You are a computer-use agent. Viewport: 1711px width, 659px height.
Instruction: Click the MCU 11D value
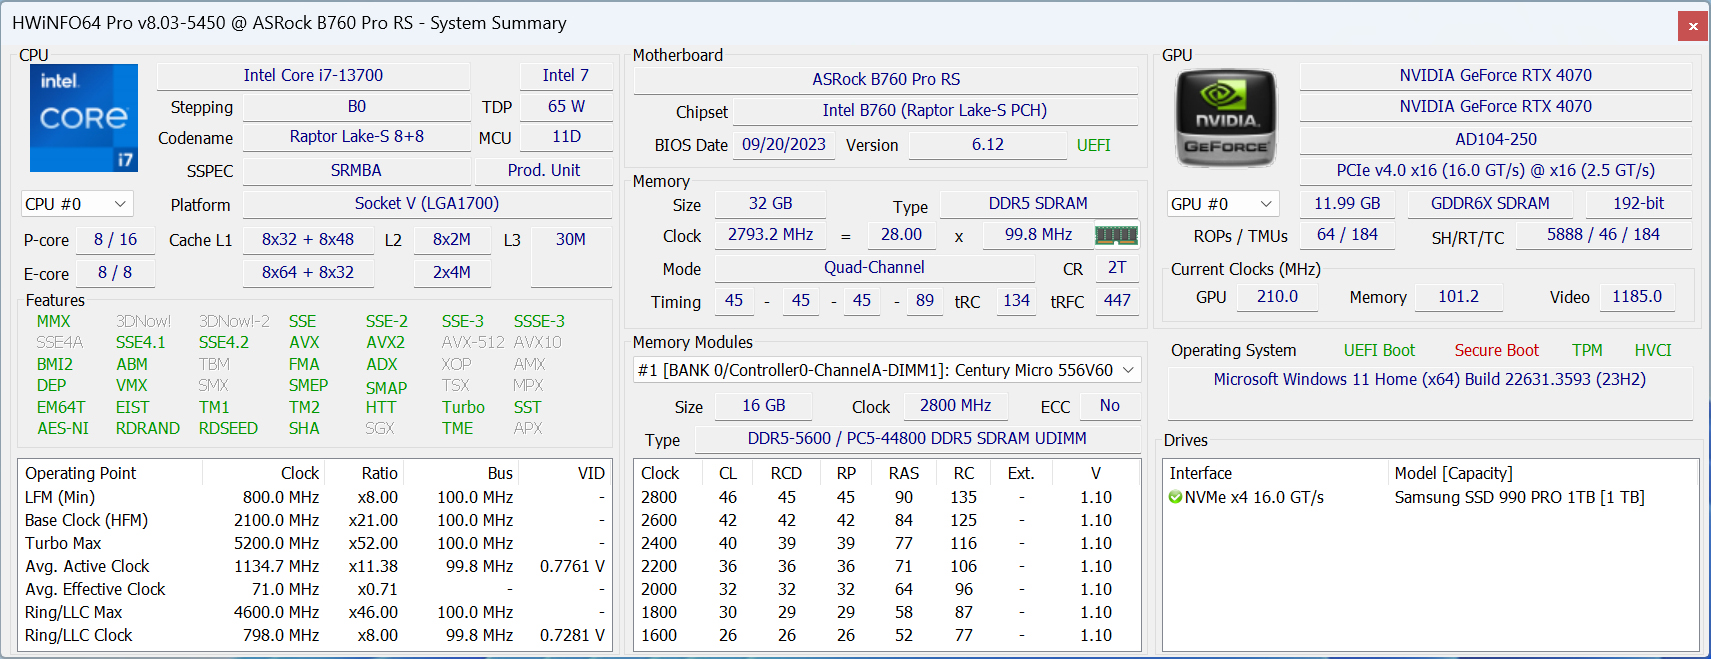tap(566, 137)
